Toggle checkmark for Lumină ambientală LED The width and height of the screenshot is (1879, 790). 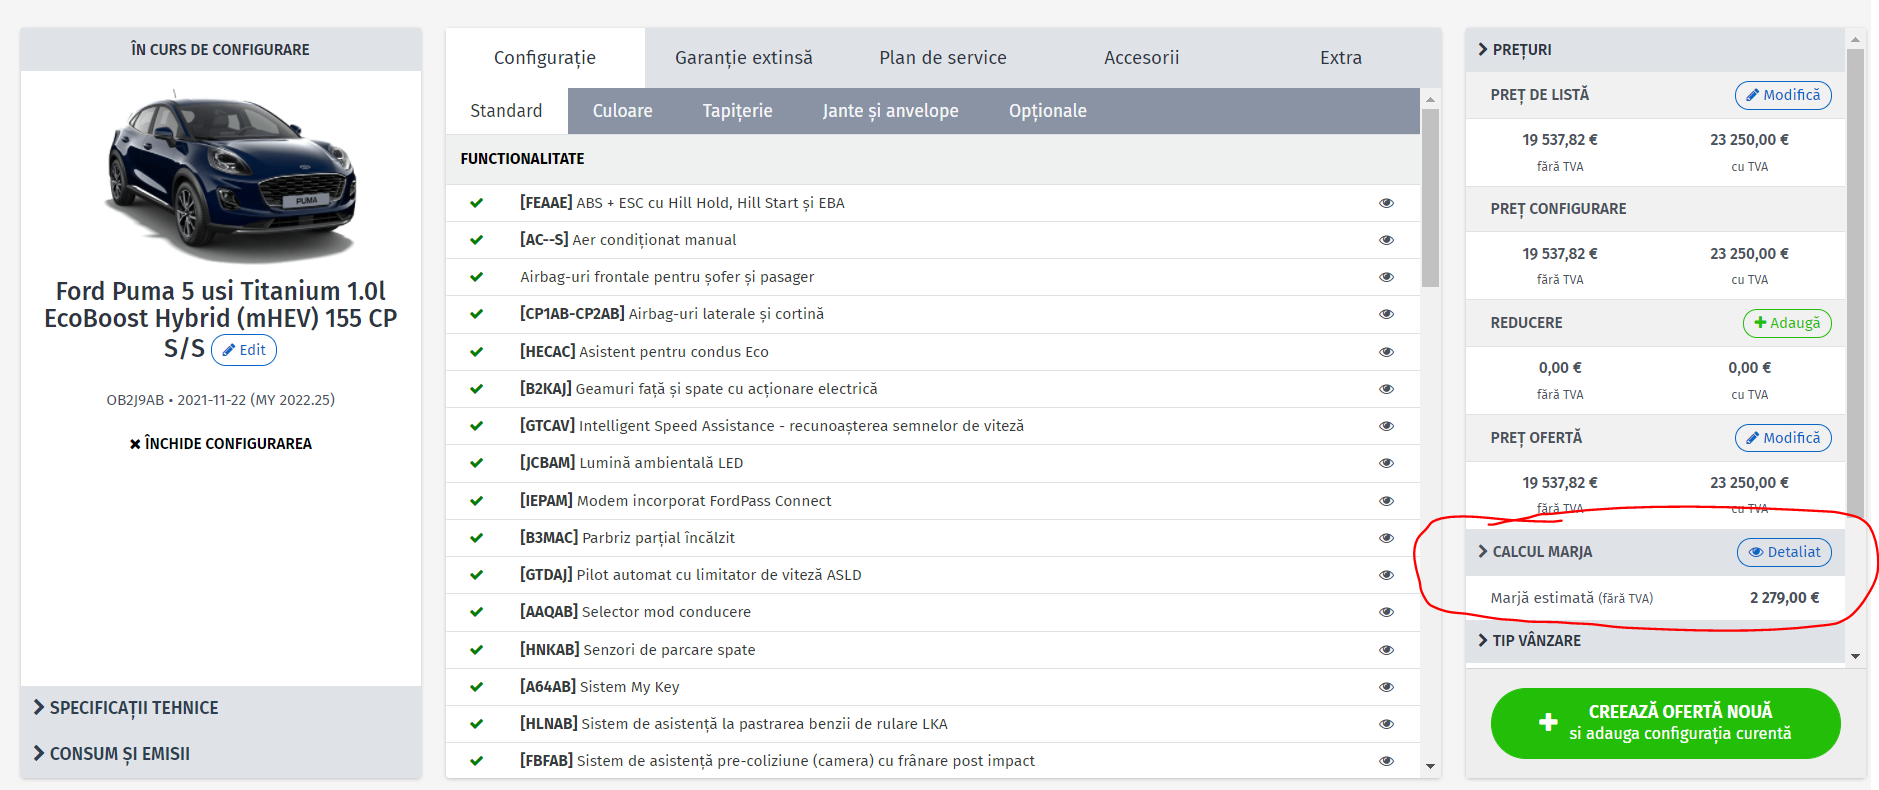coord(477,463)
